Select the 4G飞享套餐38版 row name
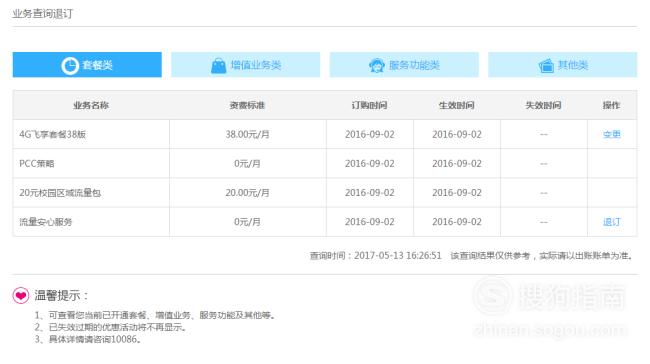Viewport: 650px width, 364px height. coord(53,134)
